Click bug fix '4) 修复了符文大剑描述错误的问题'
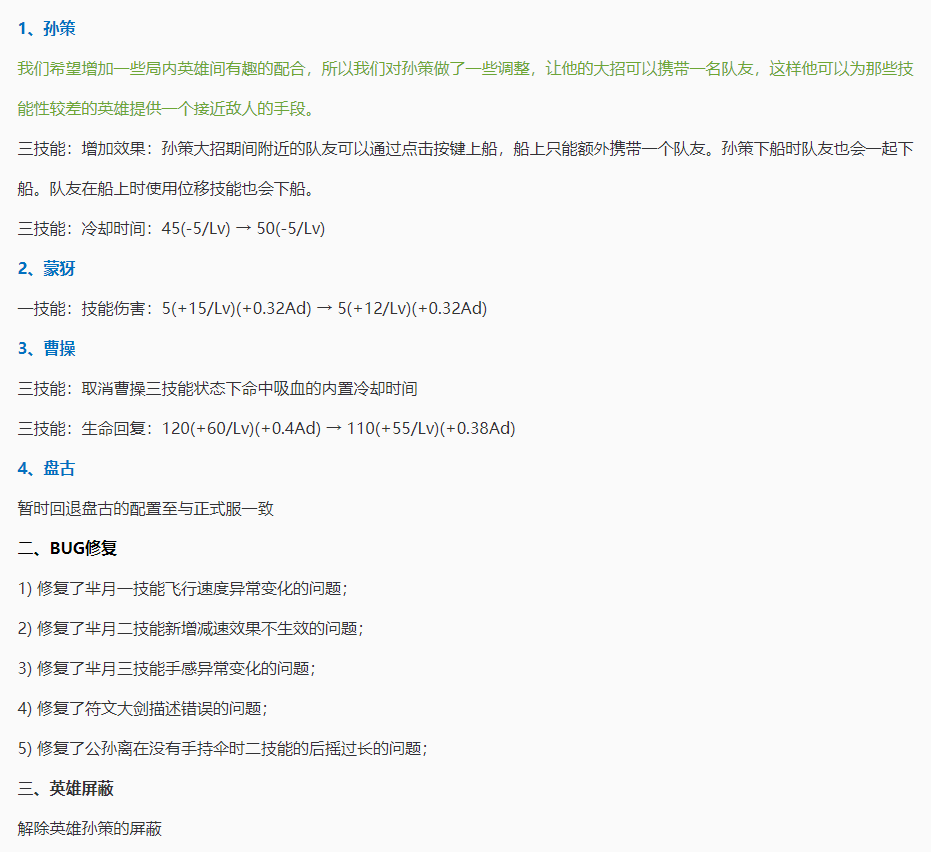 [x=143, y=708]
